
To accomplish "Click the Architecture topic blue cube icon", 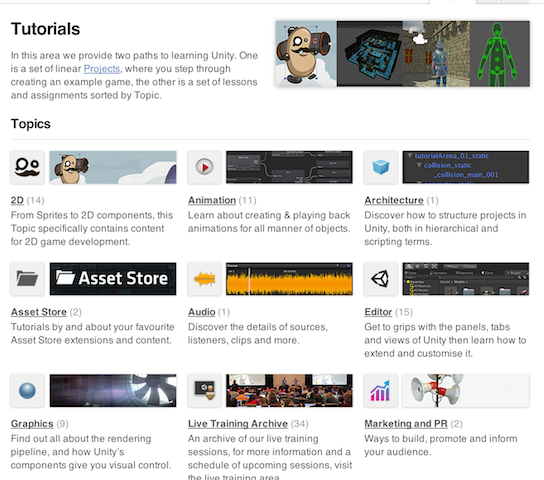I will 381,167.
